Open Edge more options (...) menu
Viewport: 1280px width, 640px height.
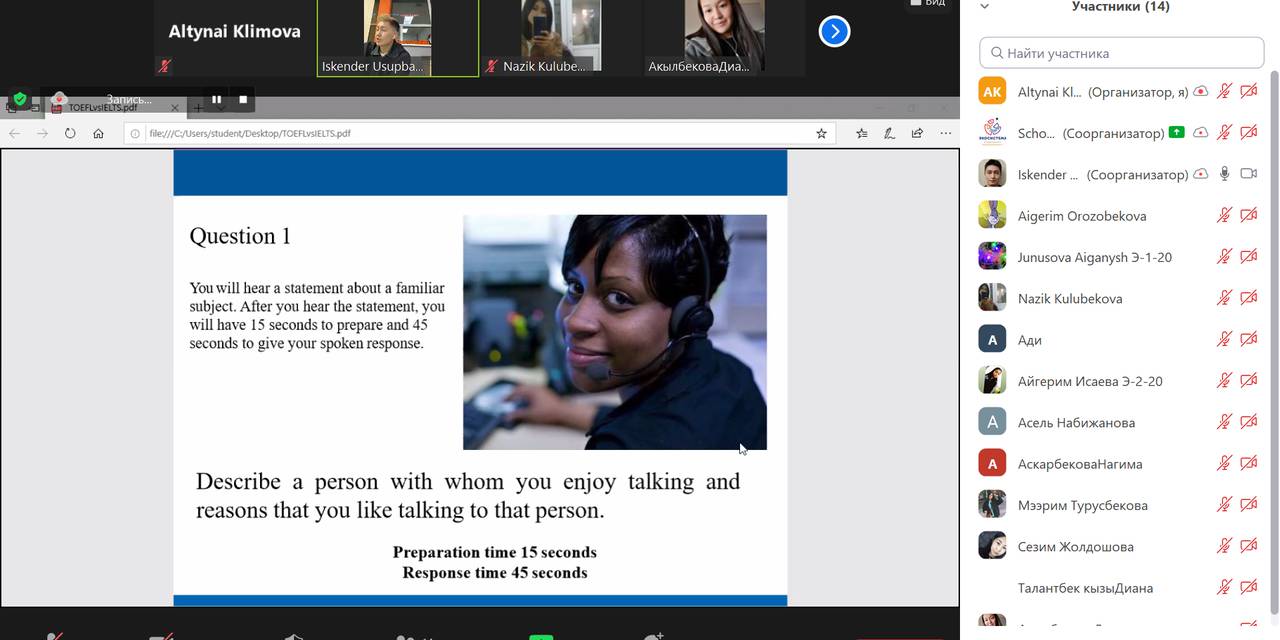click(946, 132)
